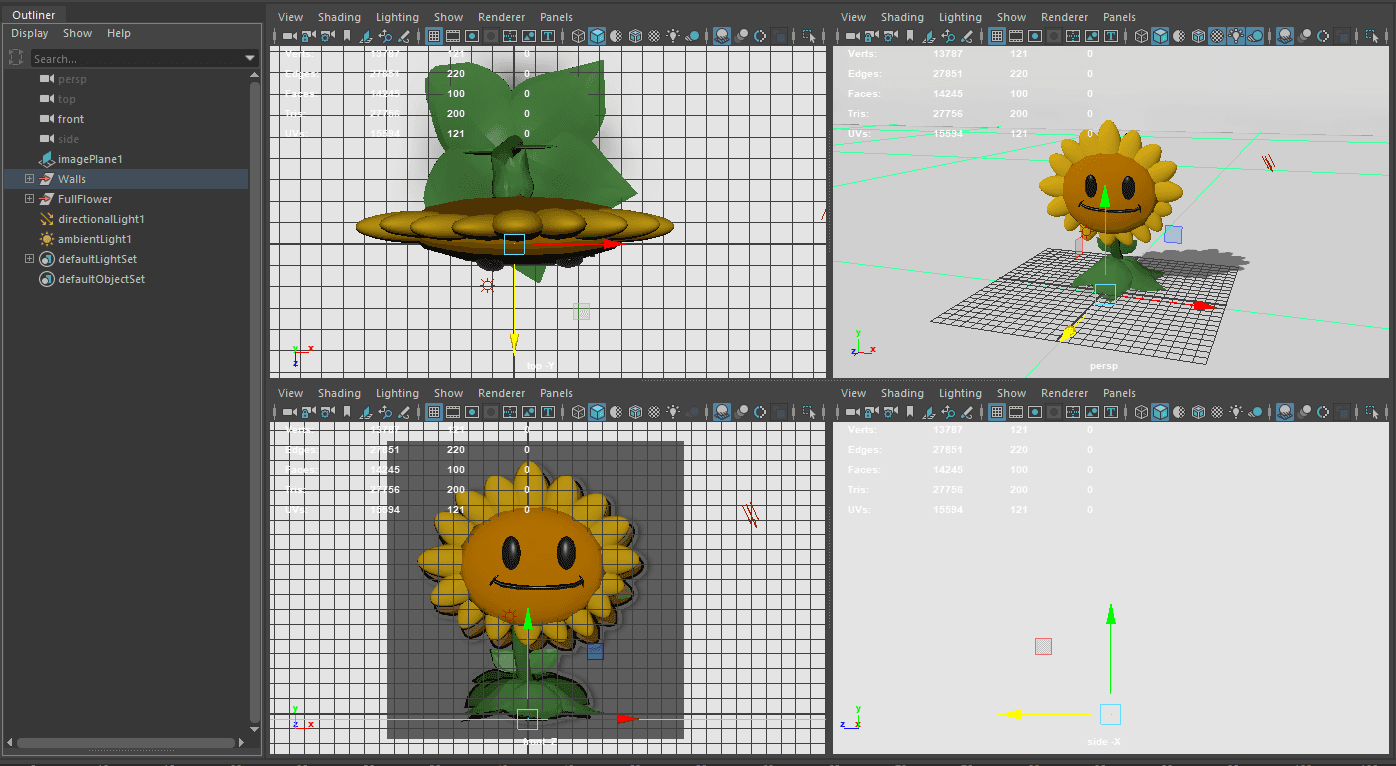The image size is (1396, 766).
Task: Click Isolate Select icon in top view panel
Action: click(808, 36)
